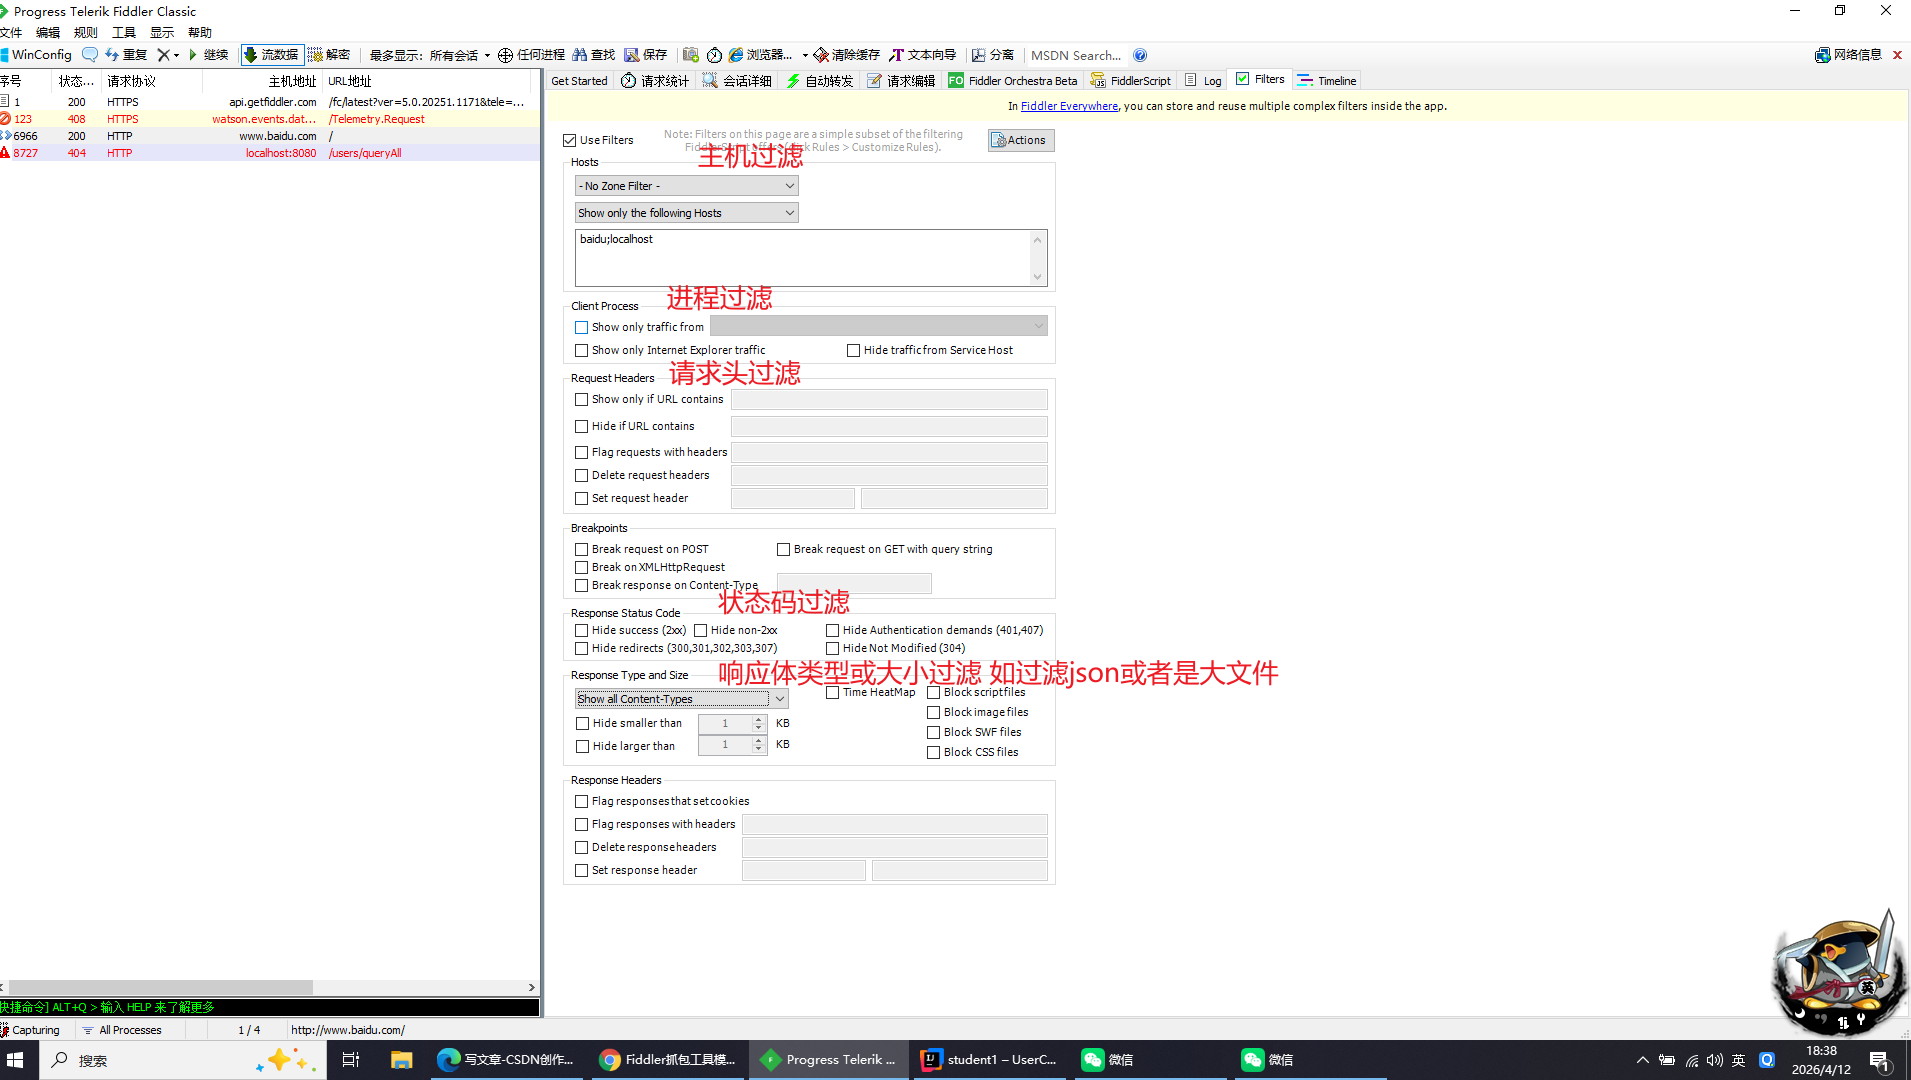Uncheck the Use Filters checkbox
The image size is (1911, 1080).
click(x=569, y=141)
